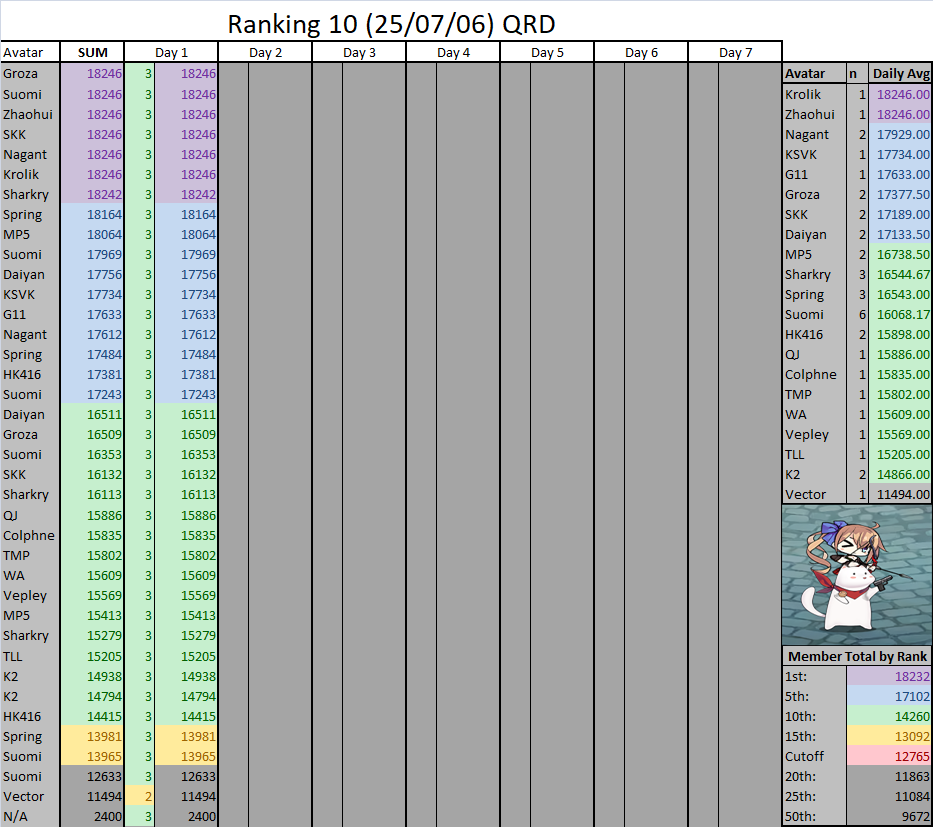
Task: Select the SUM cell showing 17381
Action: [x=92, y=374]
